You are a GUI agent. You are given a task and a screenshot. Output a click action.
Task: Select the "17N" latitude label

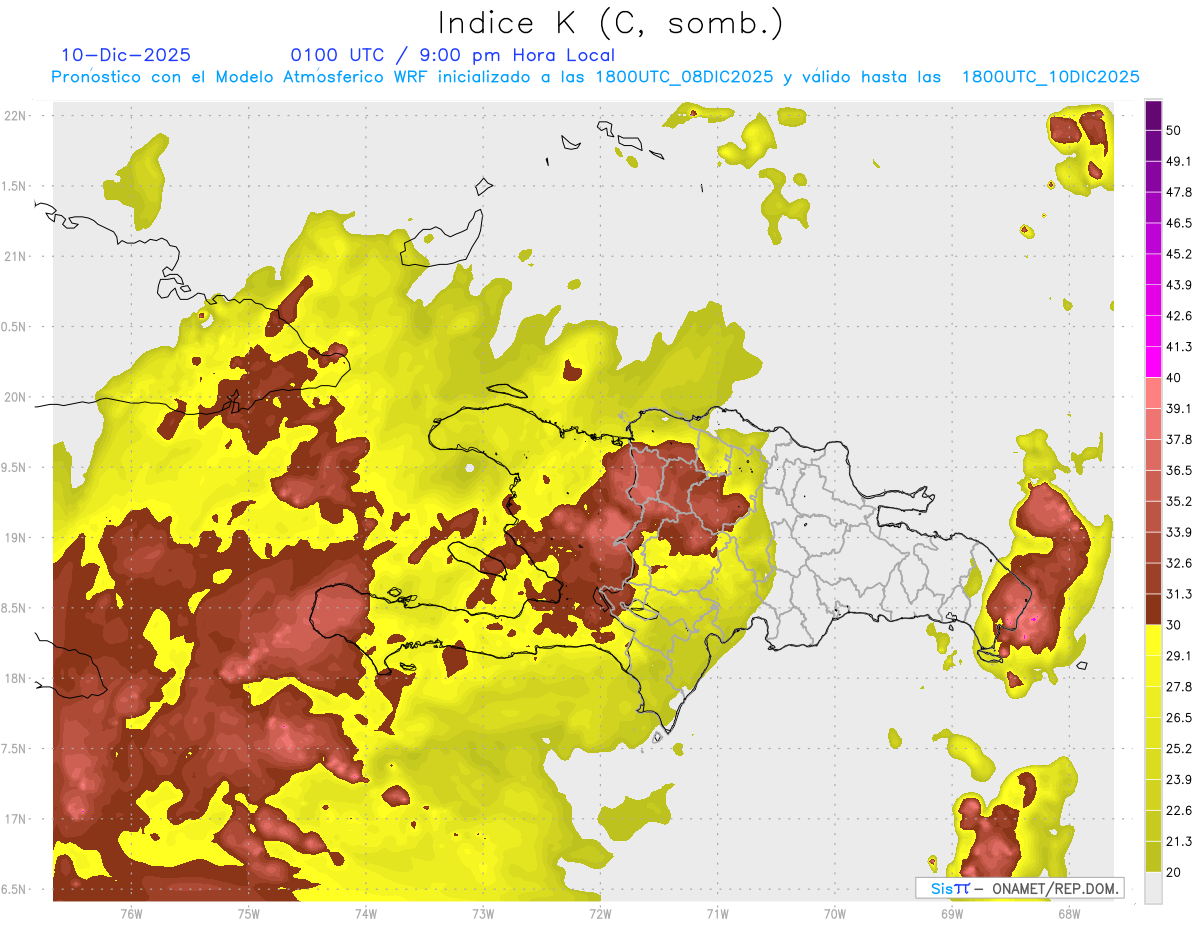pos(16,819)
